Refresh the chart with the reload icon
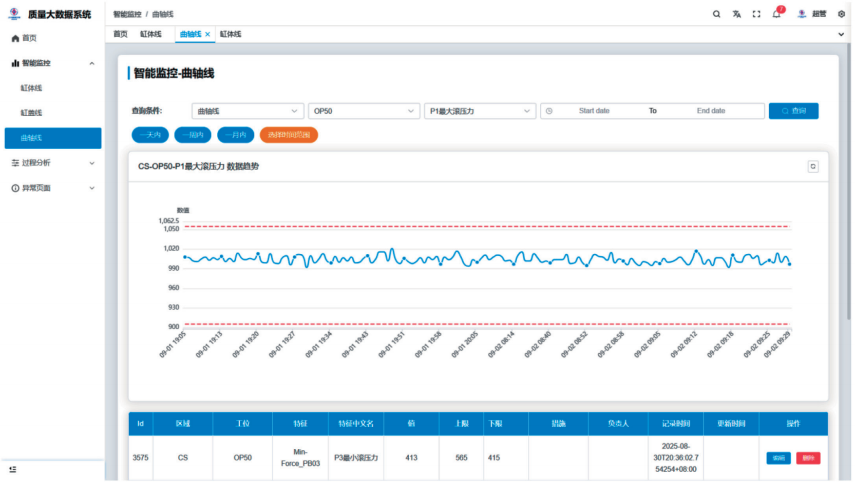The width and height of the screenshot is (863, 488). click(813, 166)
